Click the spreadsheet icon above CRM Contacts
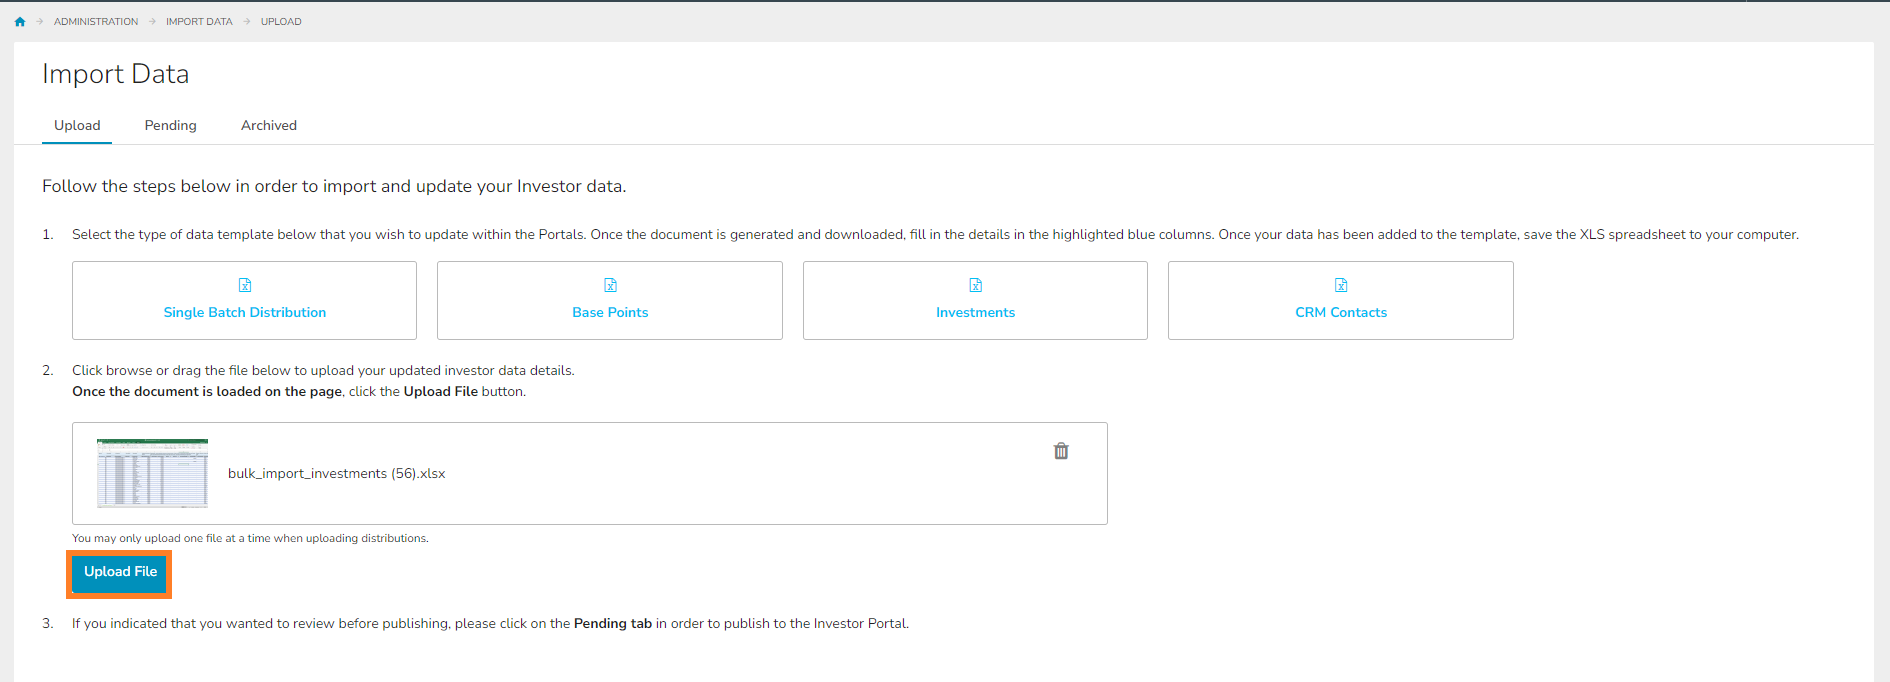 [x=1341, y=285]
